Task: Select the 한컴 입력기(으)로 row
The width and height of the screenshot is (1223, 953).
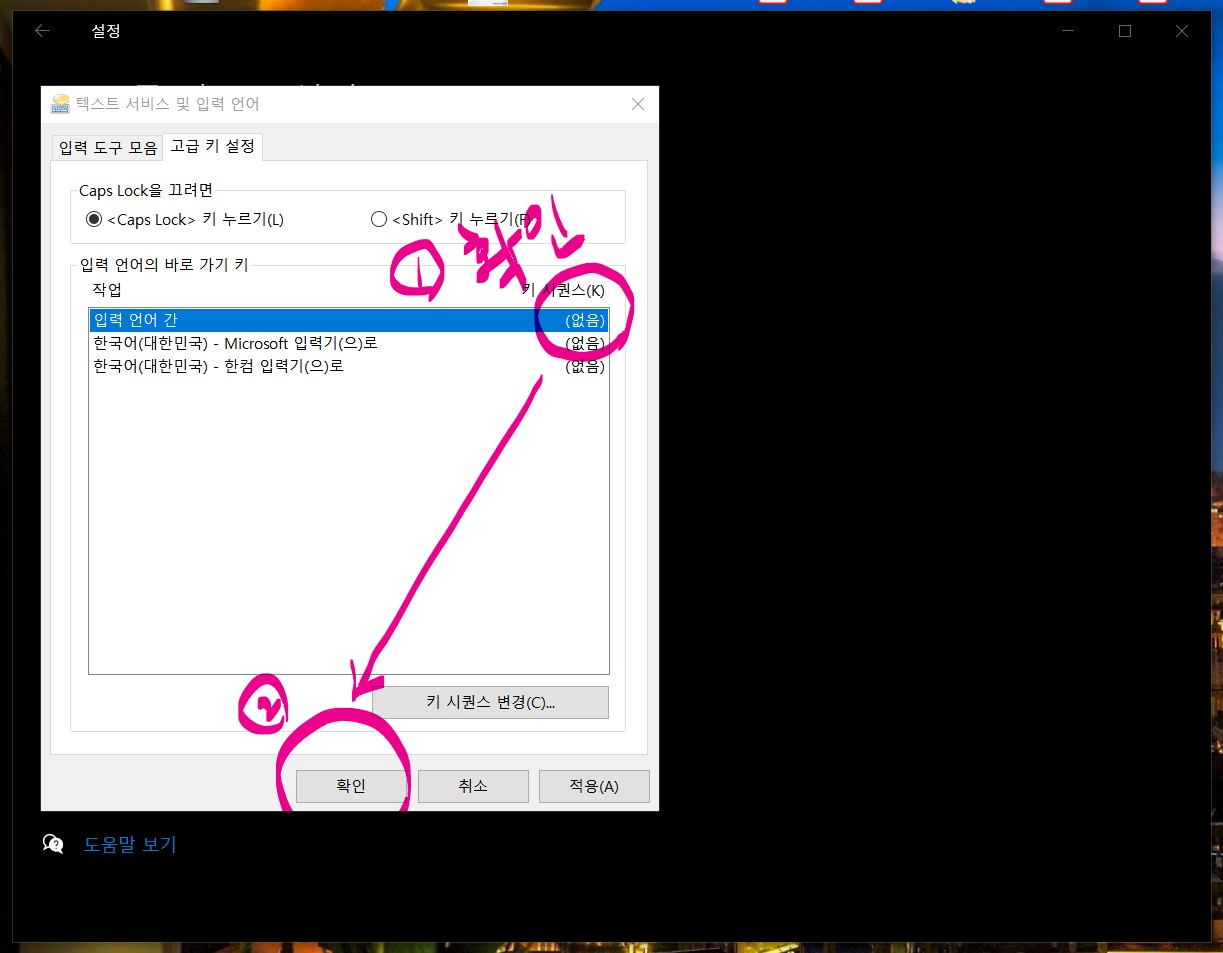Action: [x=348, y=366]
